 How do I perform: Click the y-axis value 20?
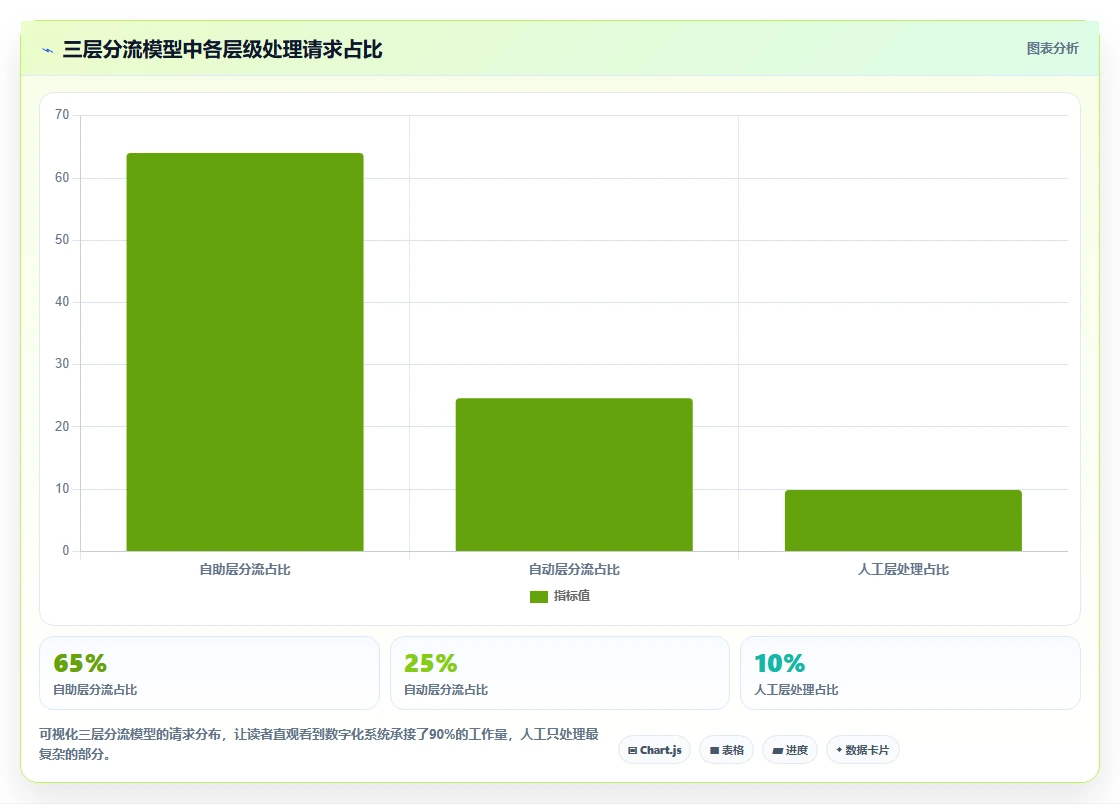(62, 427)
